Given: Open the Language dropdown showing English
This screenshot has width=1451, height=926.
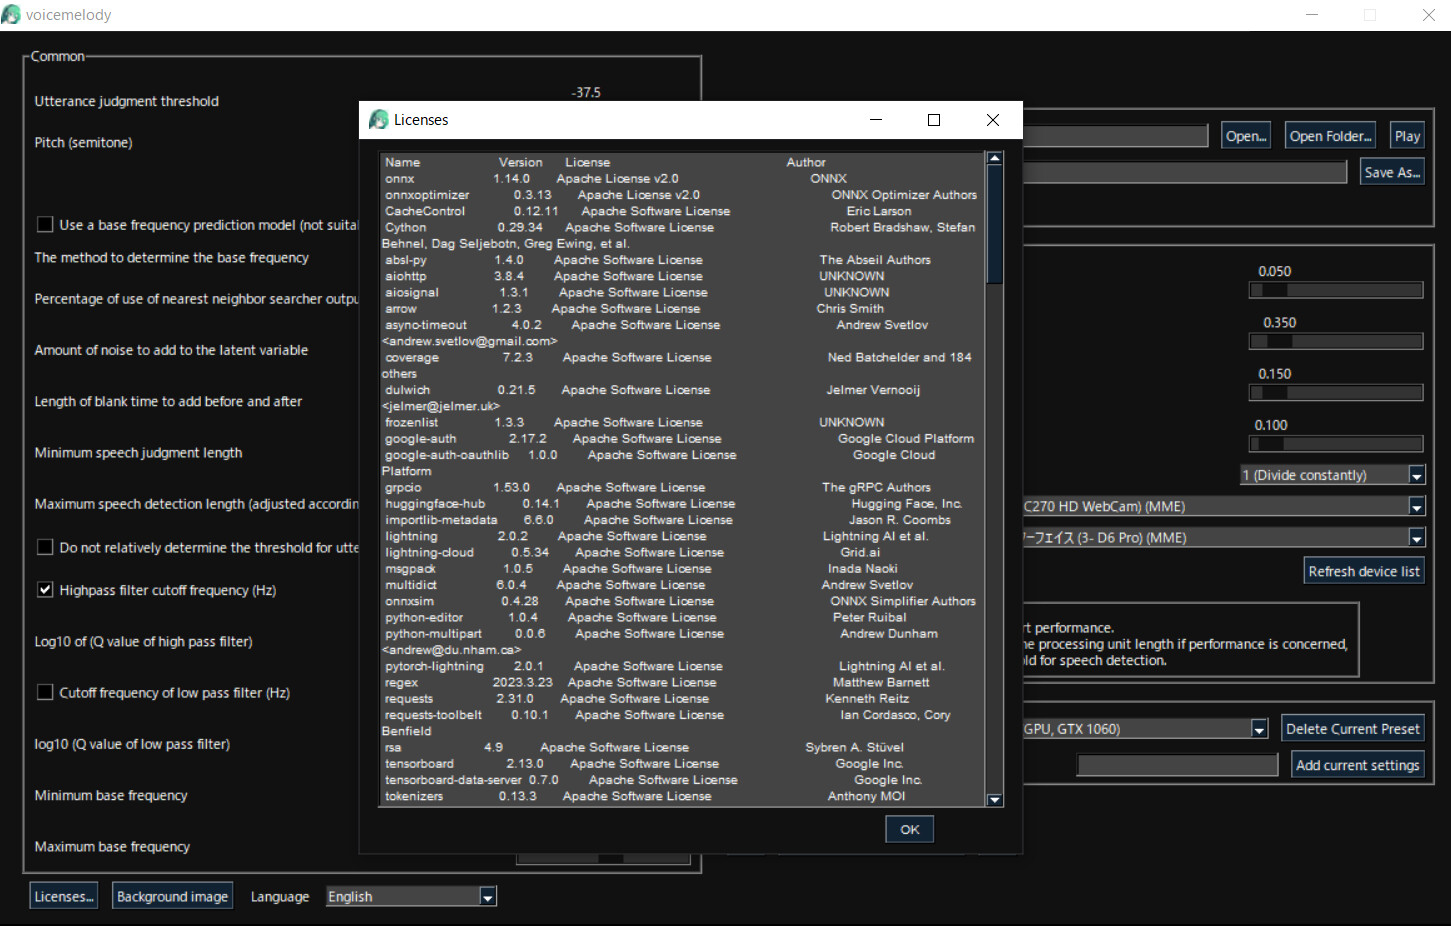Looking at the screenshot, I should (487, 896).
